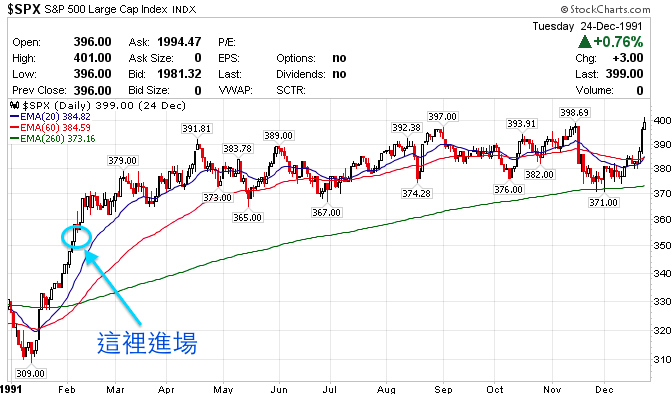Image resolution: width=672 pixels, height=394 pixels.
Task: Click the Dec label on the time axis
Action: point(604,389)
